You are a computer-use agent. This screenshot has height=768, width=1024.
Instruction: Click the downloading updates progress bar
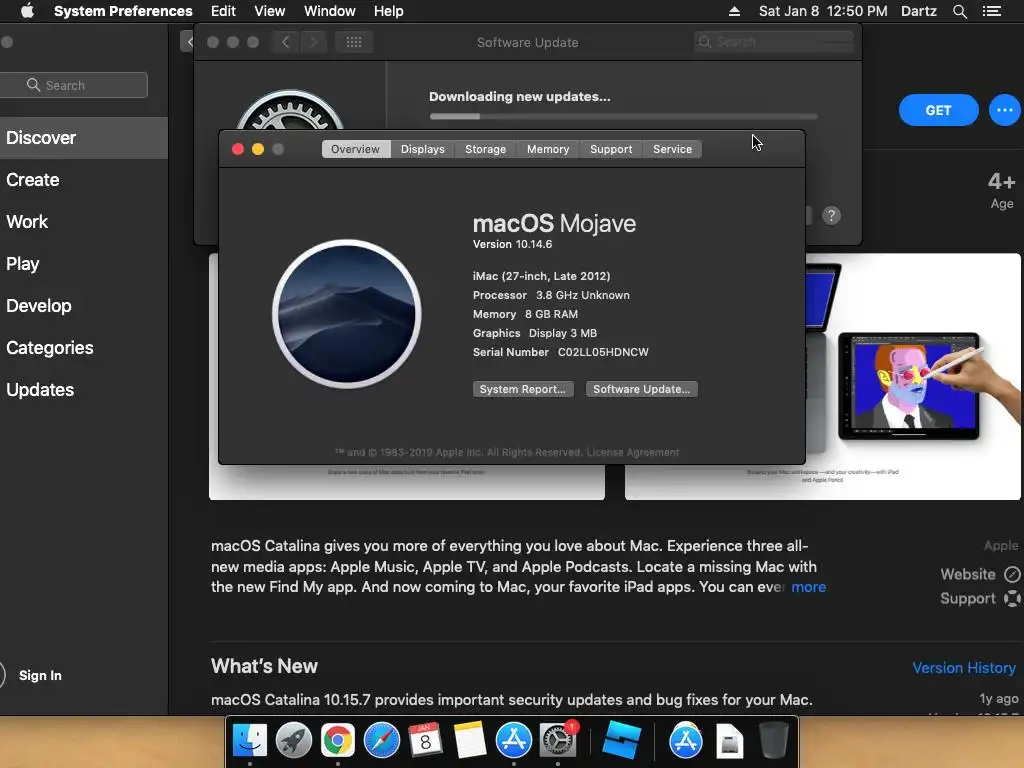[x=623, y=116]
